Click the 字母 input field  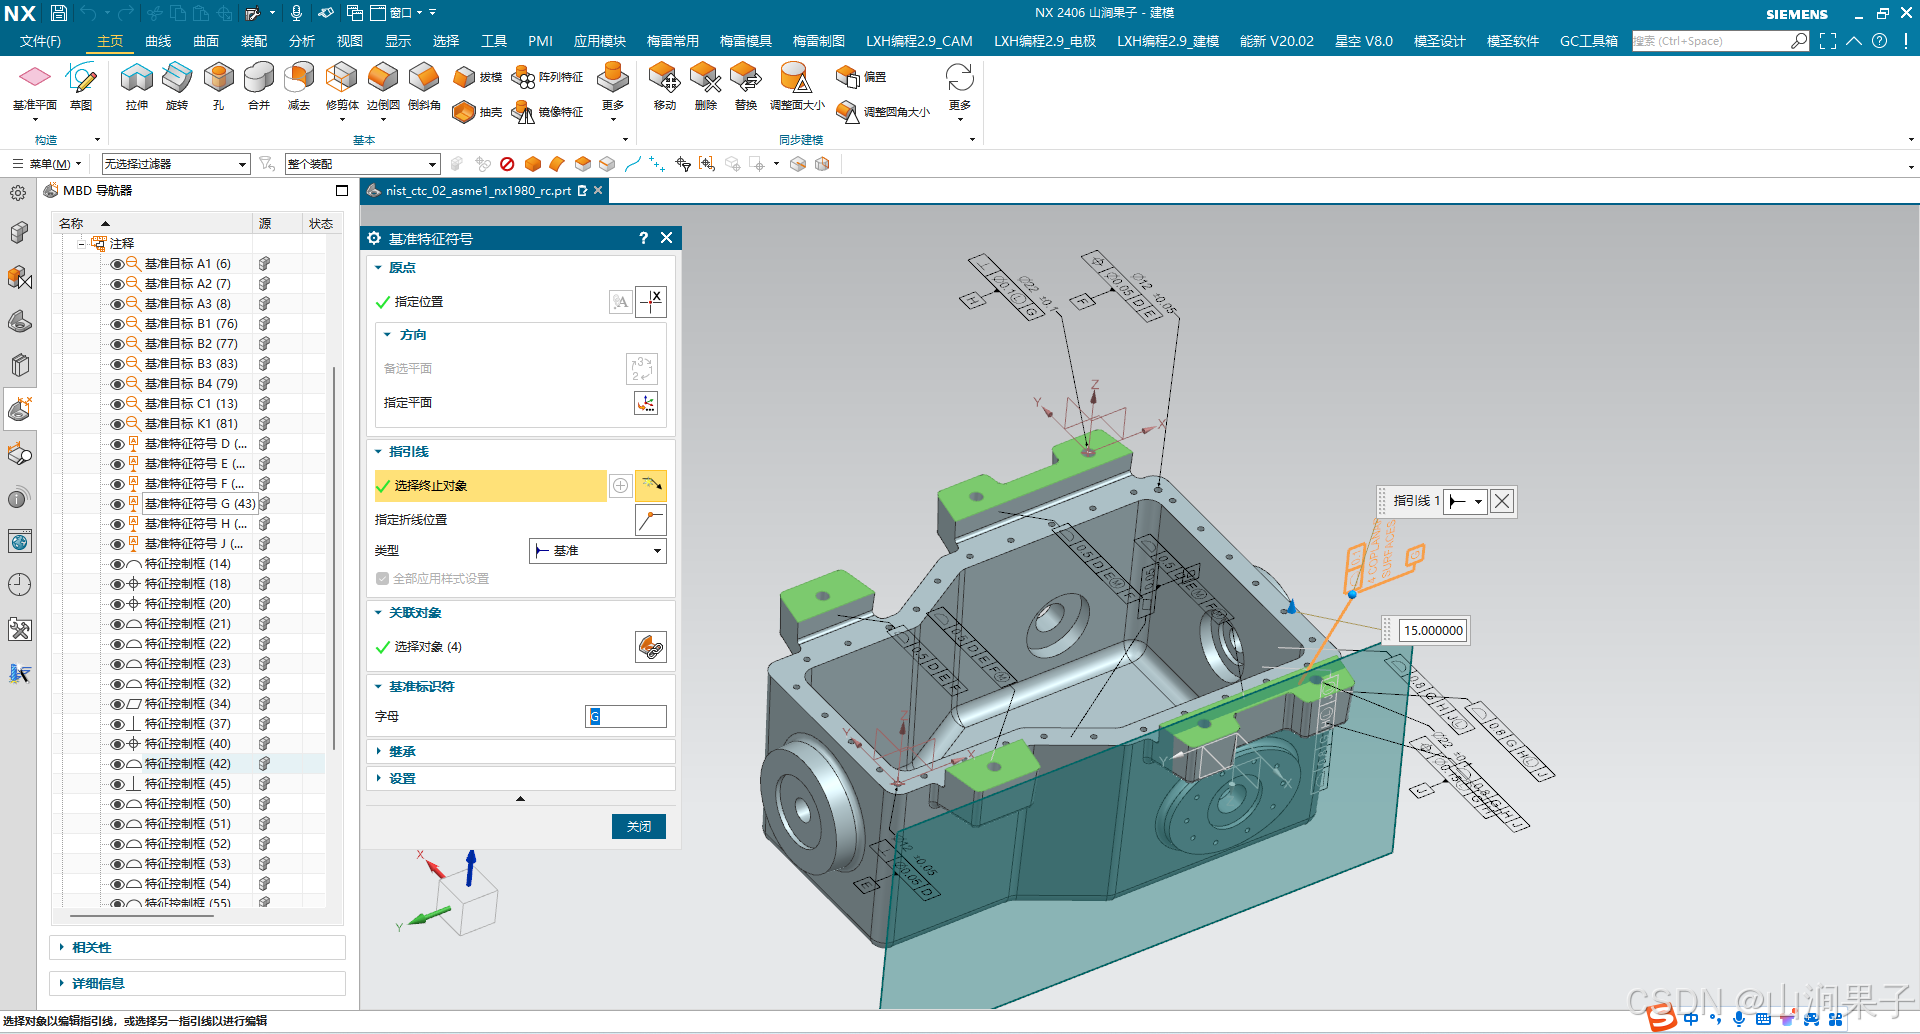(x=626, y=717)
